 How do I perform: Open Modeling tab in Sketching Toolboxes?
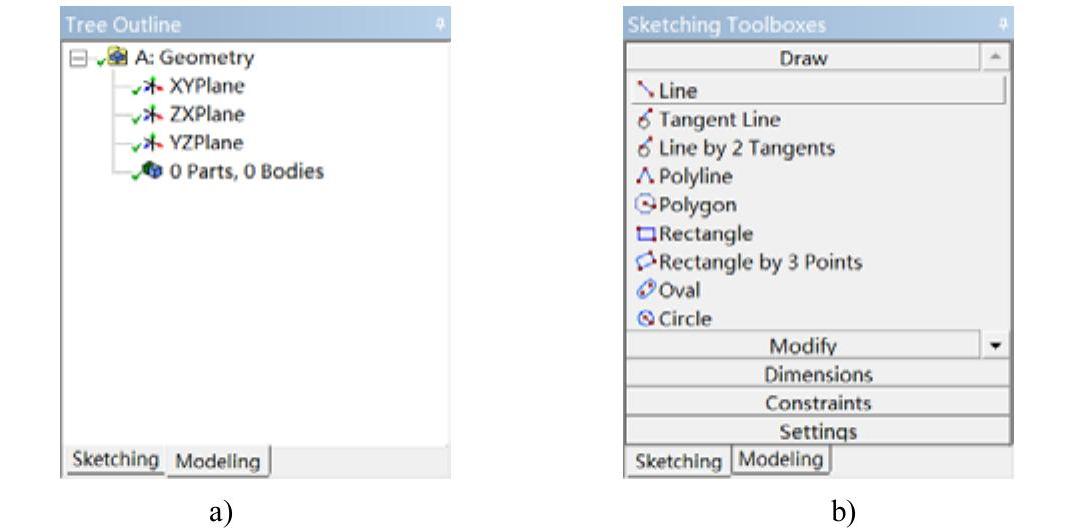781,459
